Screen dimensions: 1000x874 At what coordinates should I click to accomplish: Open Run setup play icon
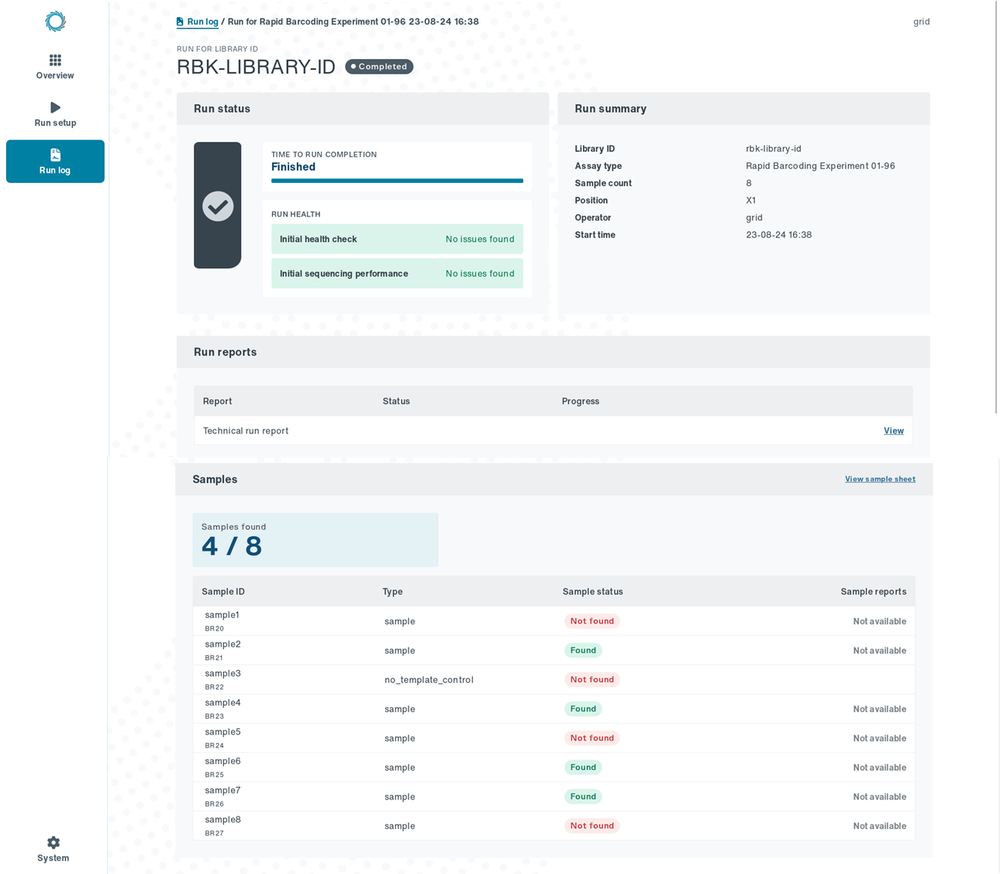[55, 107]
